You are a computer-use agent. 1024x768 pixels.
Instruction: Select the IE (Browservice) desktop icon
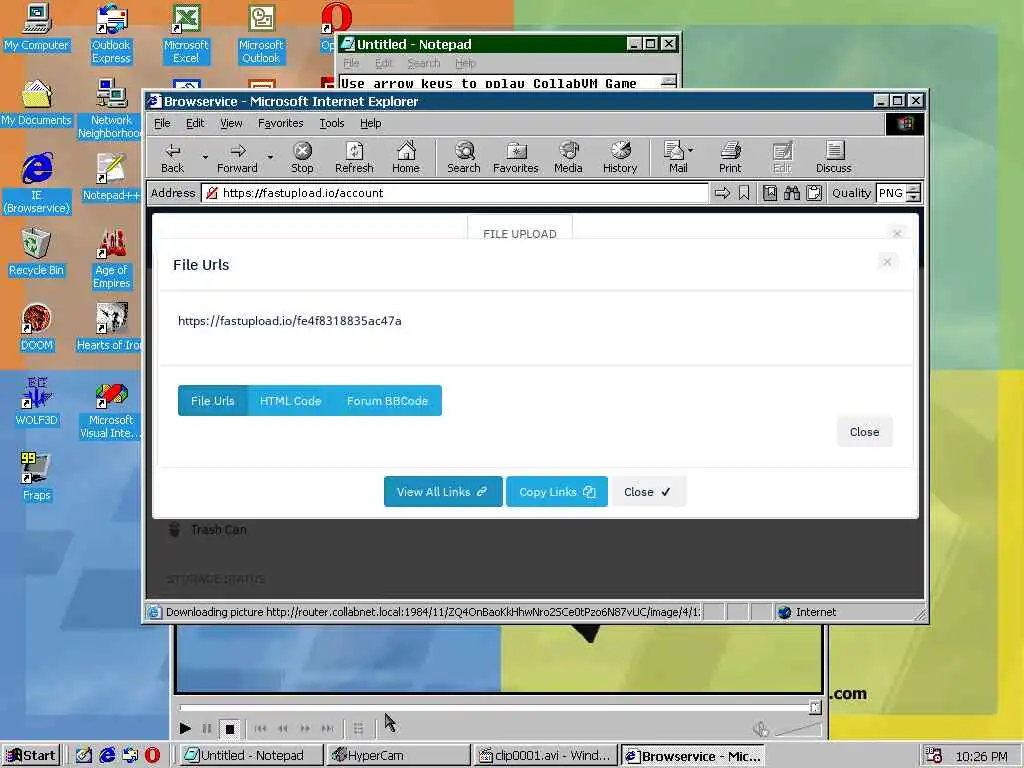pos(36,184)
